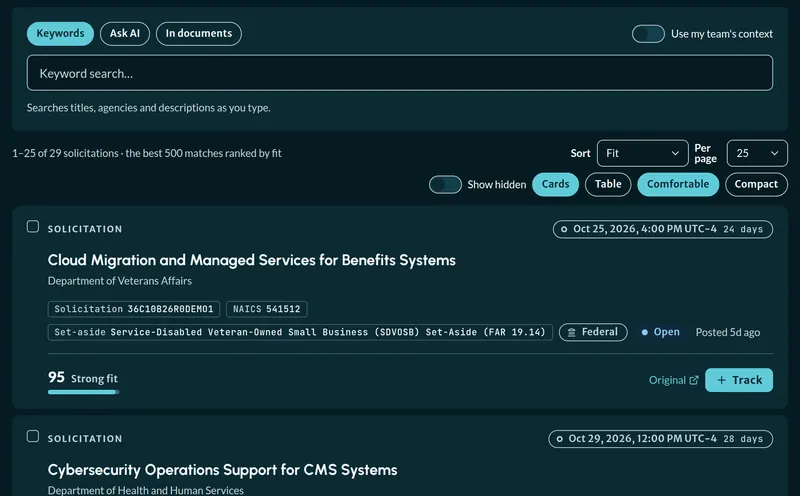Click the Open status indicator
800x496 pixels.
tap(660, 332)
